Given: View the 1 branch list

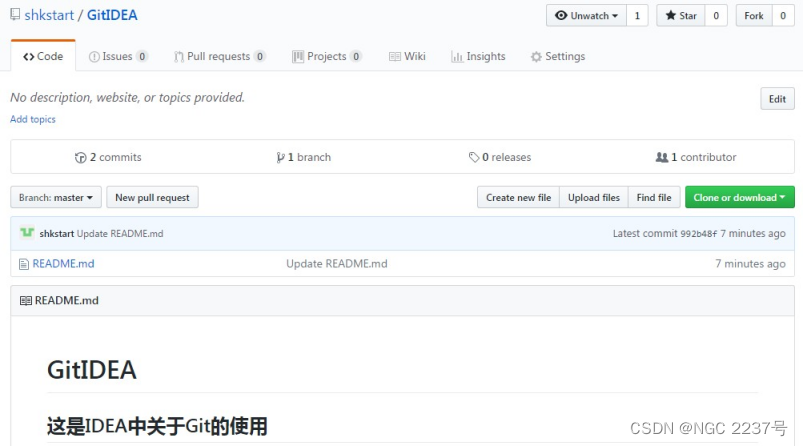Looking at the screenshot, I should click(304, 157).
